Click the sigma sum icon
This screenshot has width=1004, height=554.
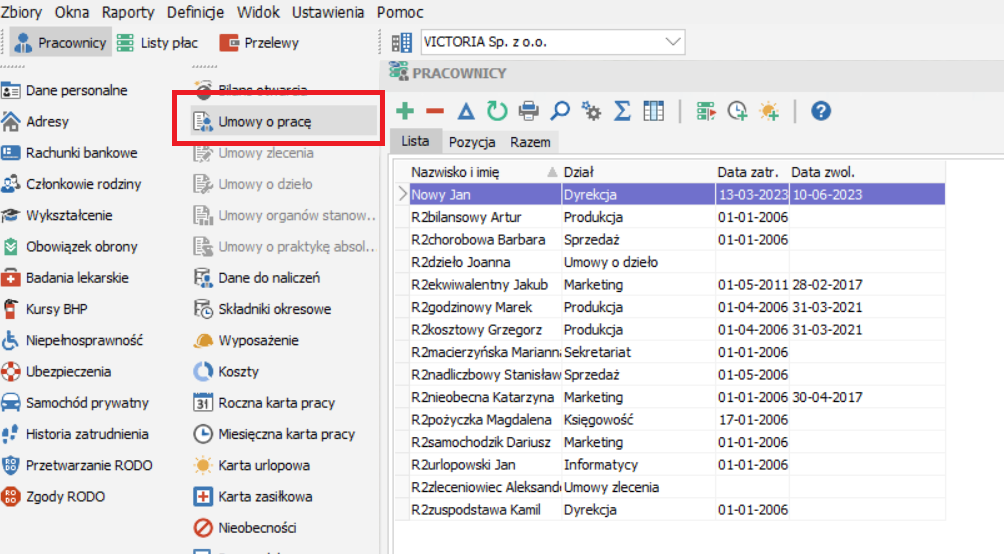pyautogui.click(x=622, y=111)
